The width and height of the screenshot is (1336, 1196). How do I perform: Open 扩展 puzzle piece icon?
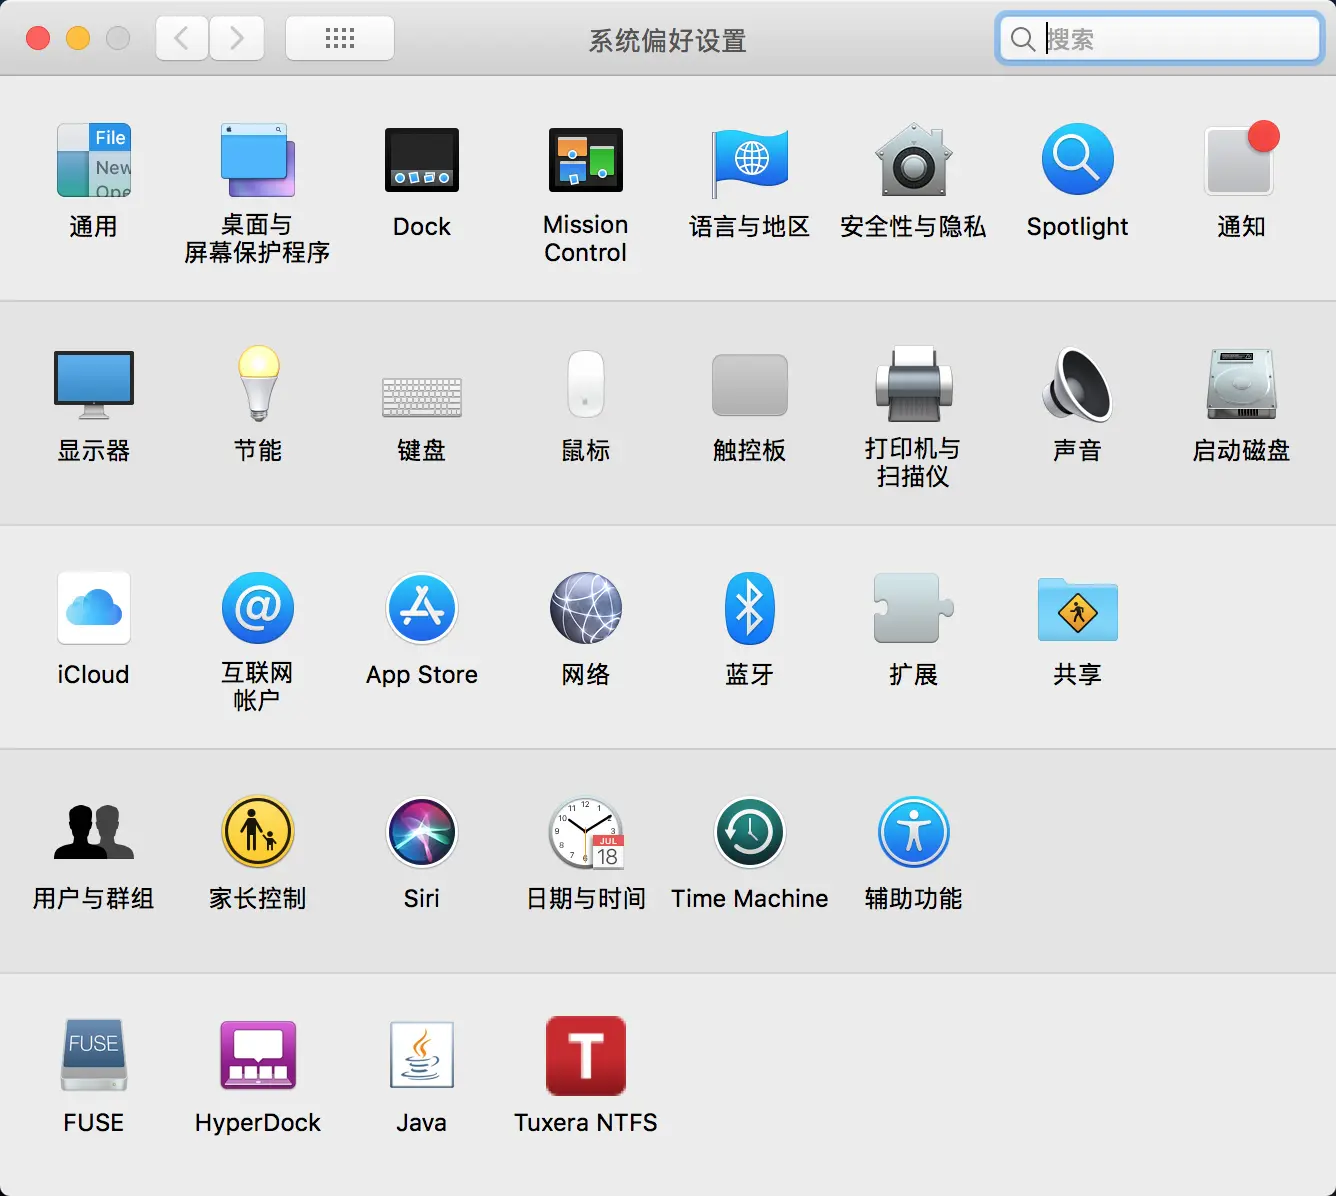914,608
